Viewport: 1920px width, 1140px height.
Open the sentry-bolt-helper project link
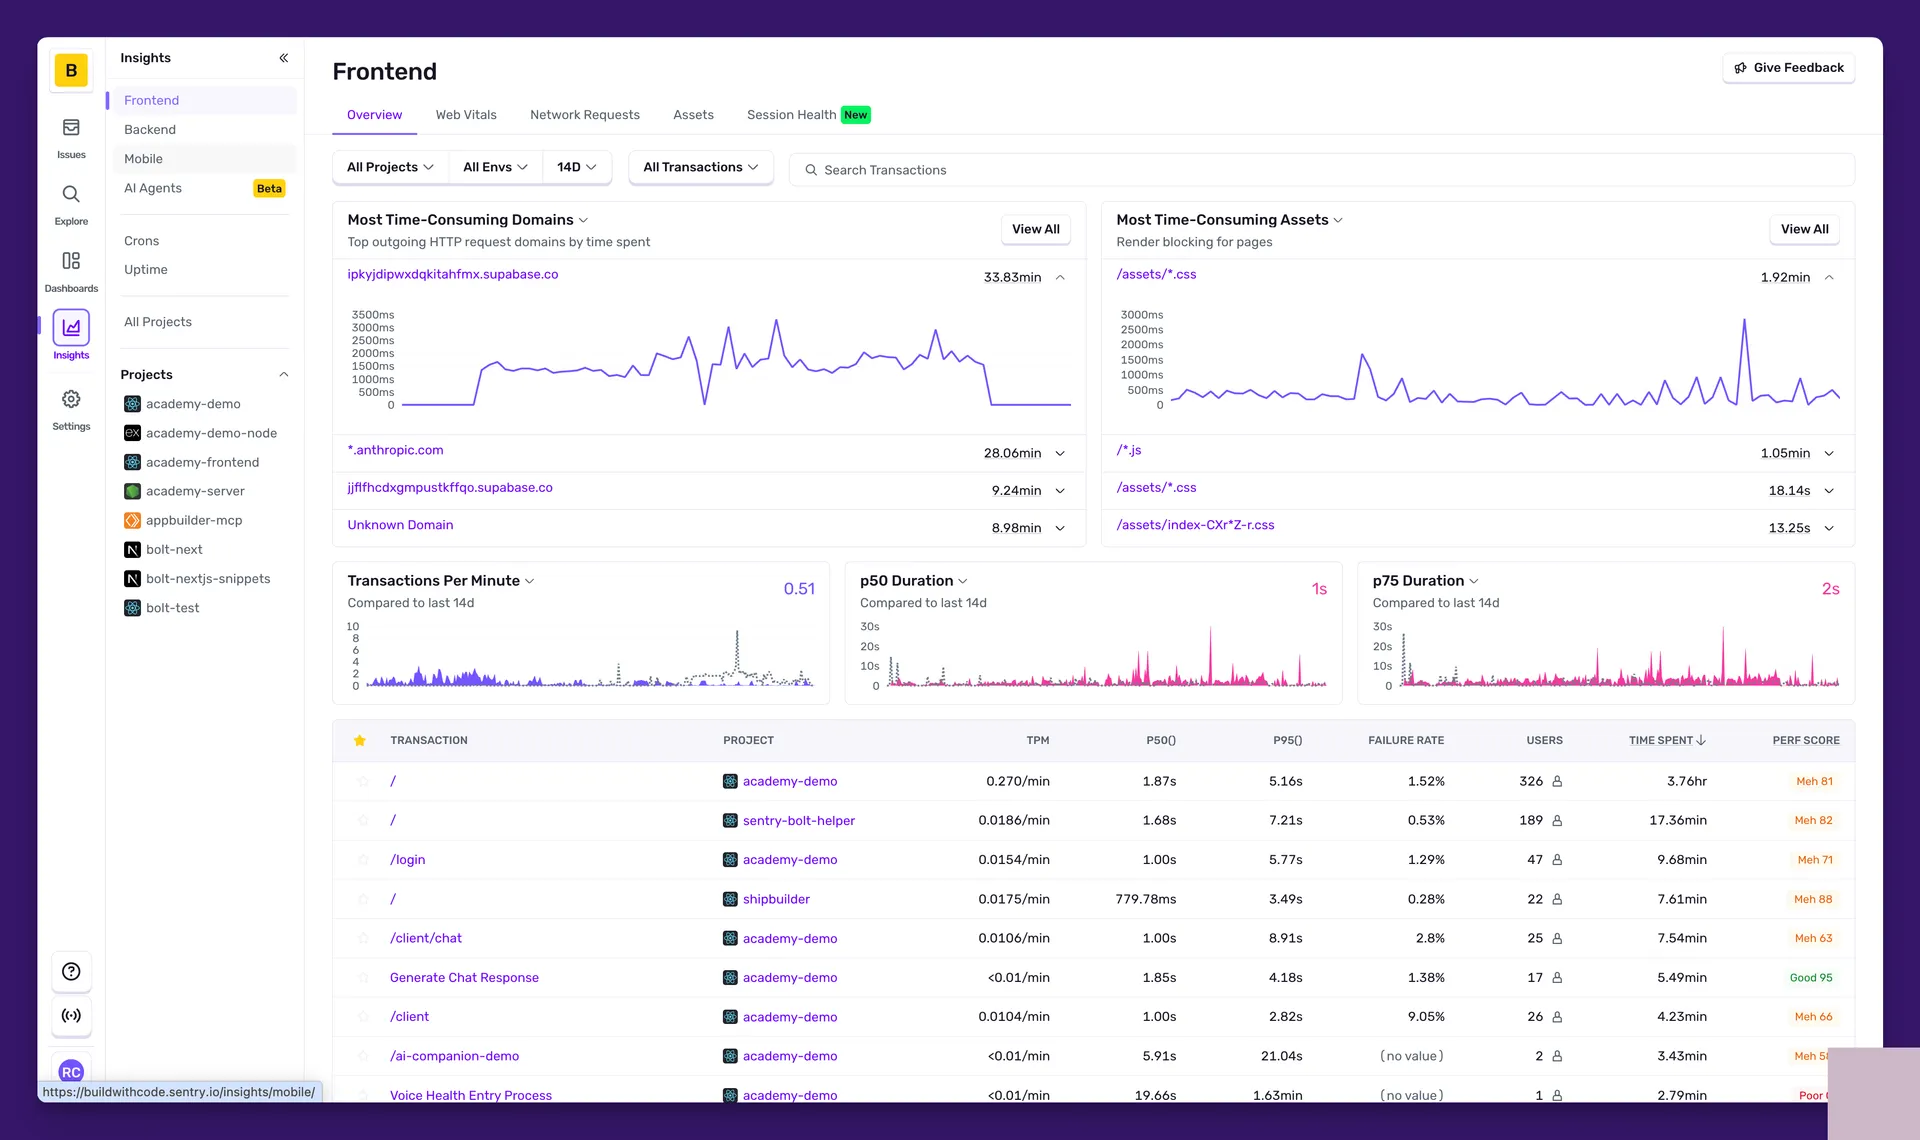[798, 820]
